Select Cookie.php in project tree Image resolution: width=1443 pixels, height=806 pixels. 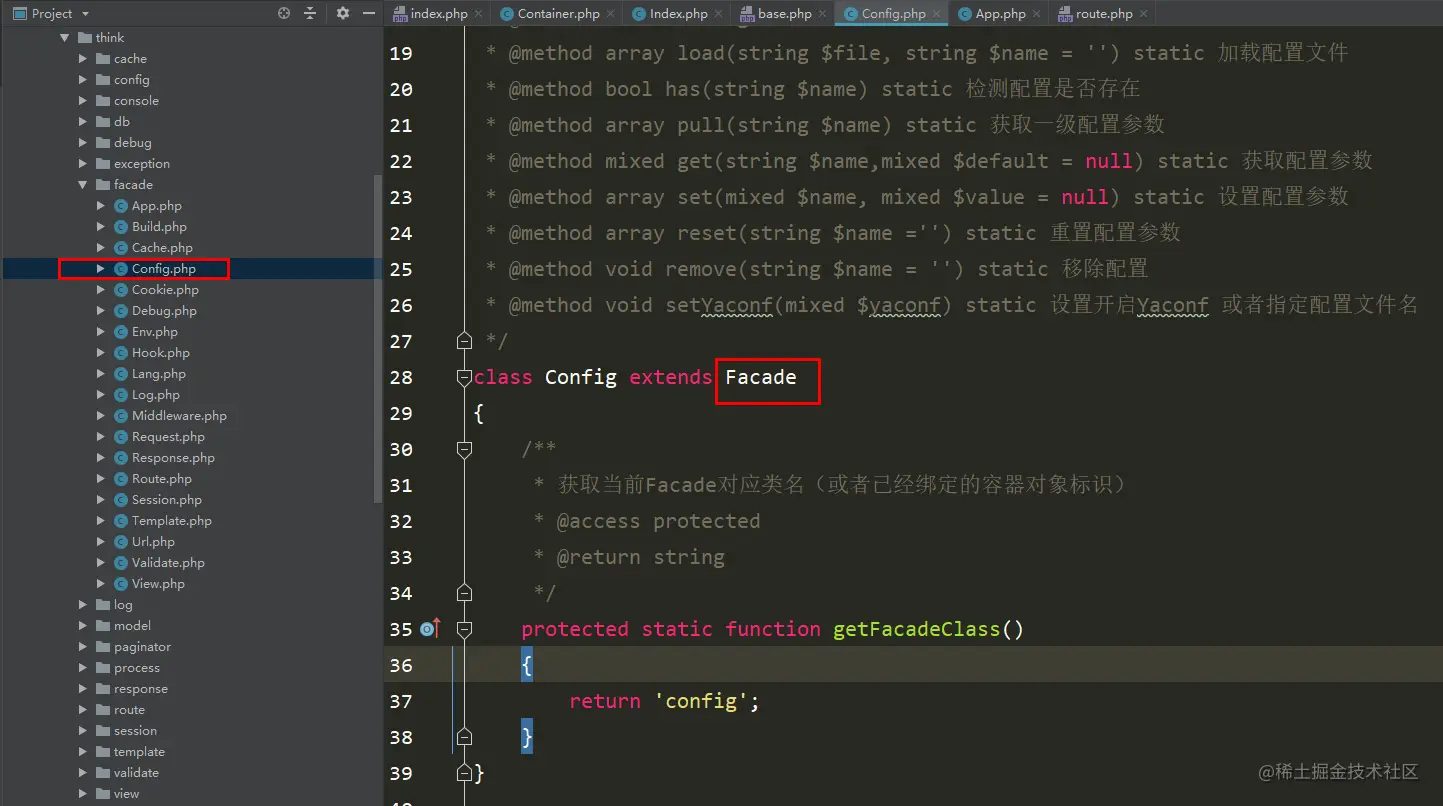point(165,290)
